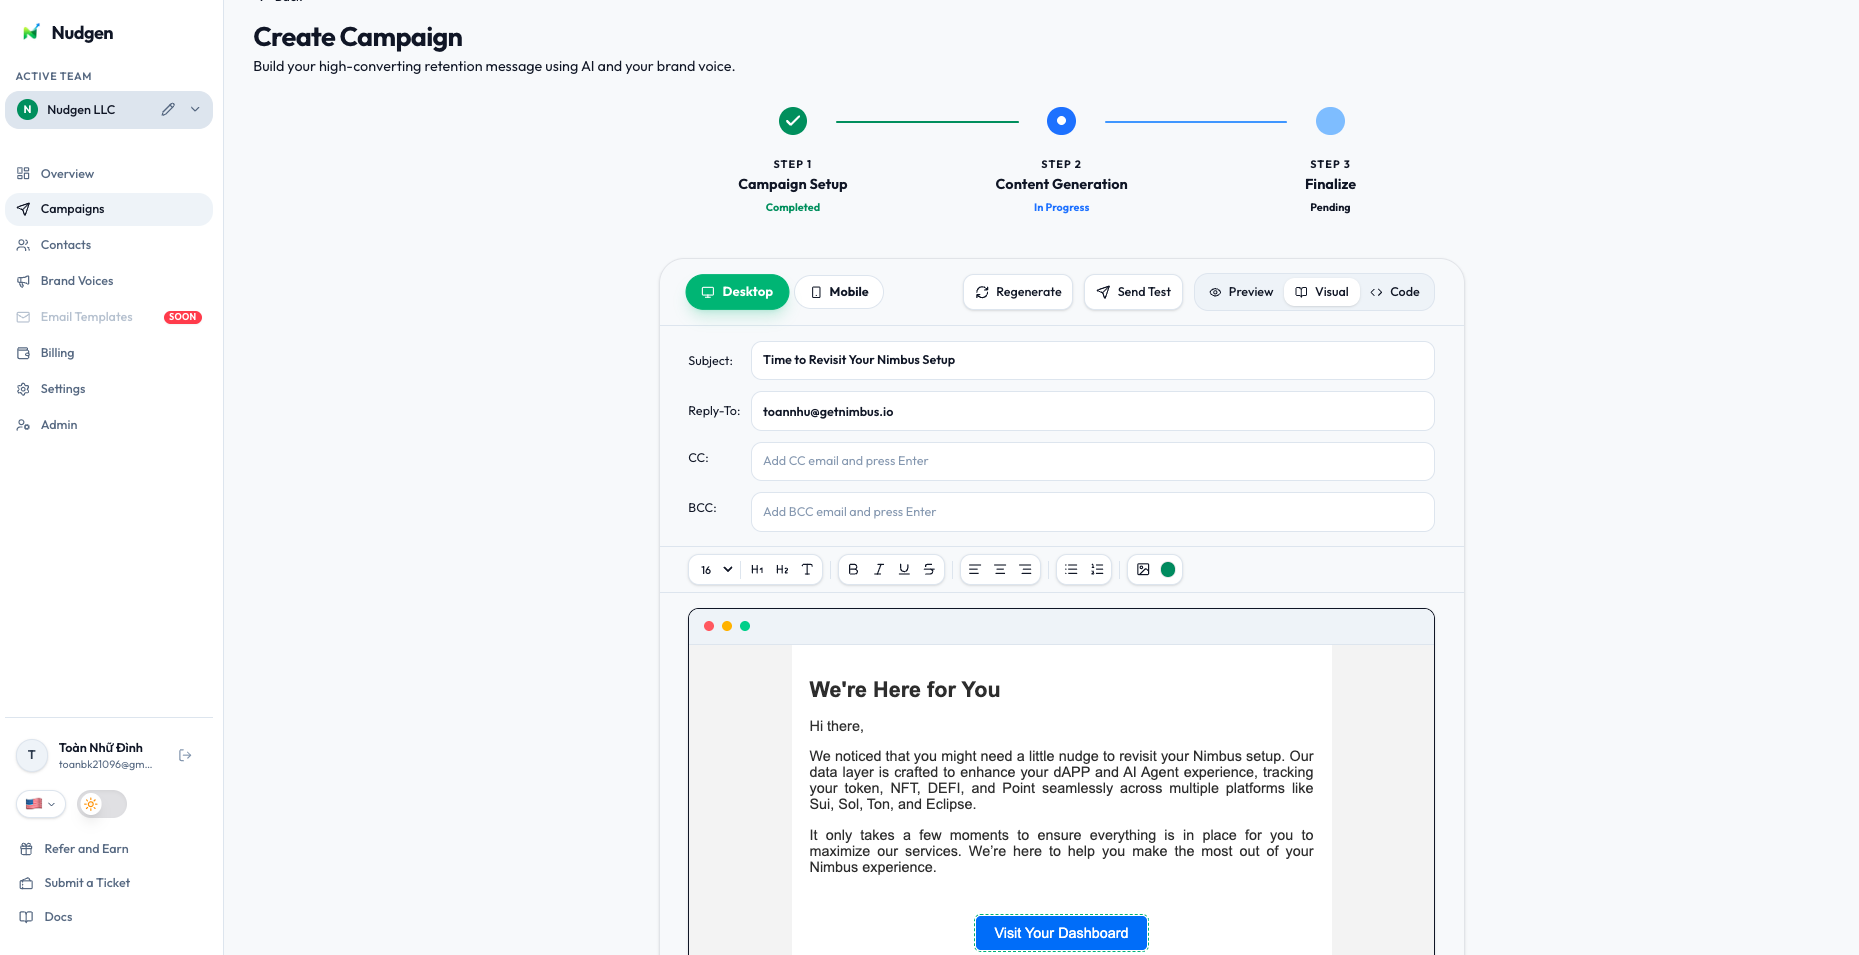This screenshot has width=1859, height=955.
Task: Open the Billing page
Action: (109, 353)
